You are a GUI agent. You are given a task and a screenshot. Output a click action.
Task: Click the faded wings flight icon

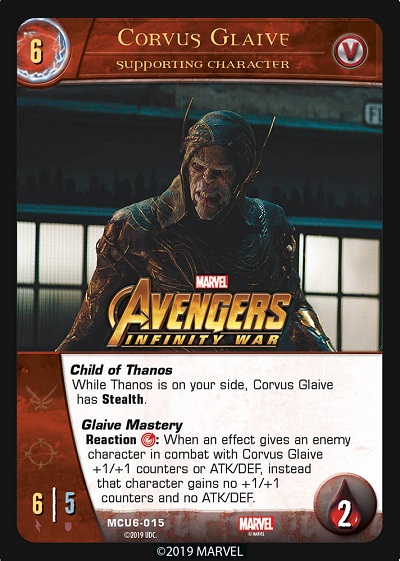click(42, 397)
